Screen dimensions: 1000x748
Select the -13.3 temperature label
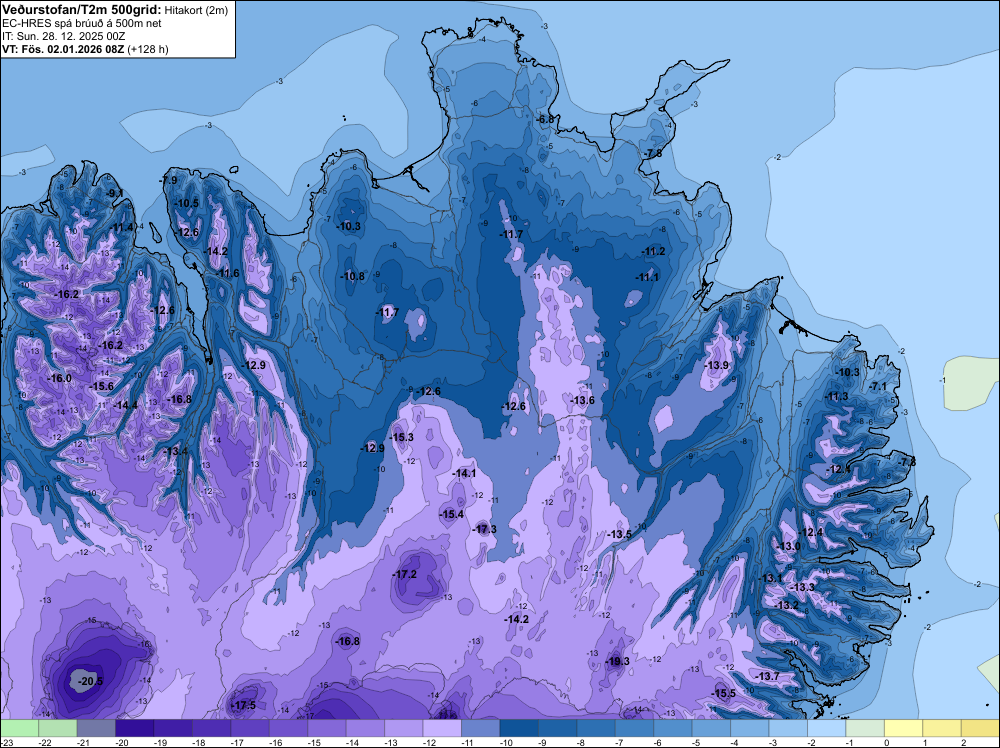pyautogui.click(x=803, y=587)
